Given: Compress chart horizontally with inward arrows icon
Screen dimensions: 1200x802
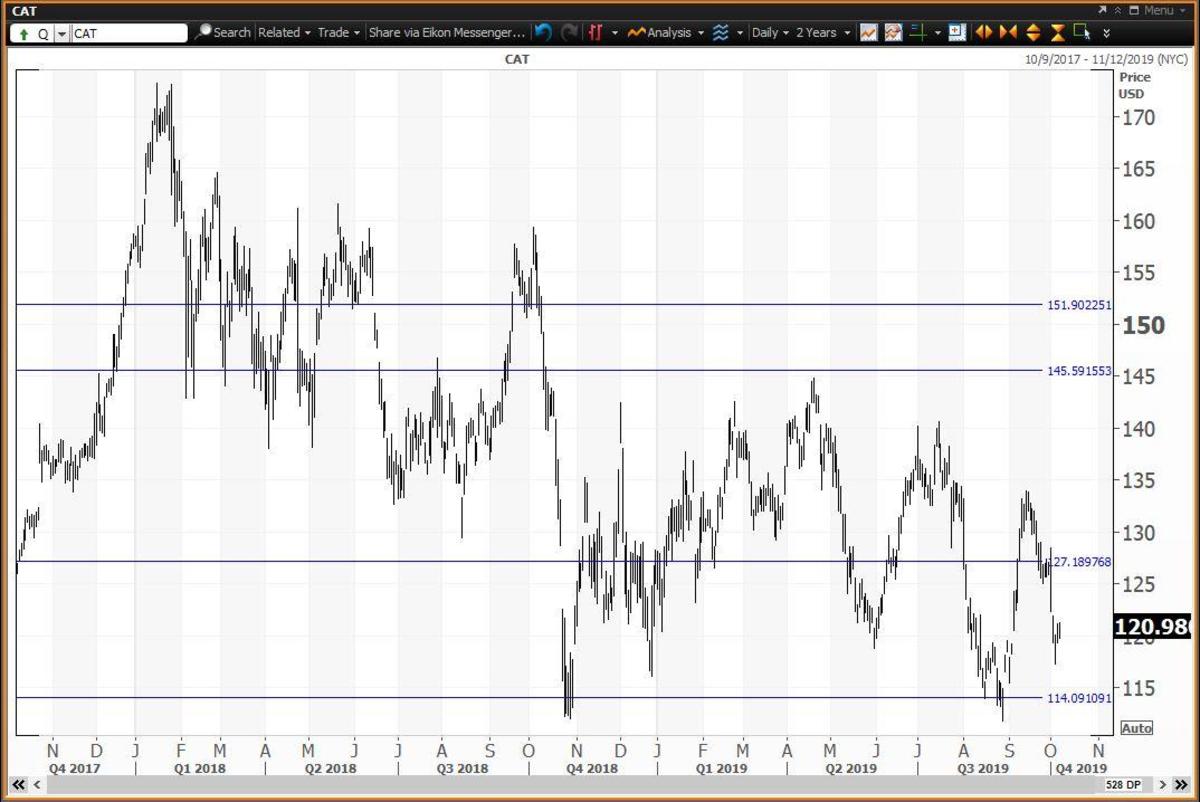Looking at the screenshot, I should [1008, 33].
